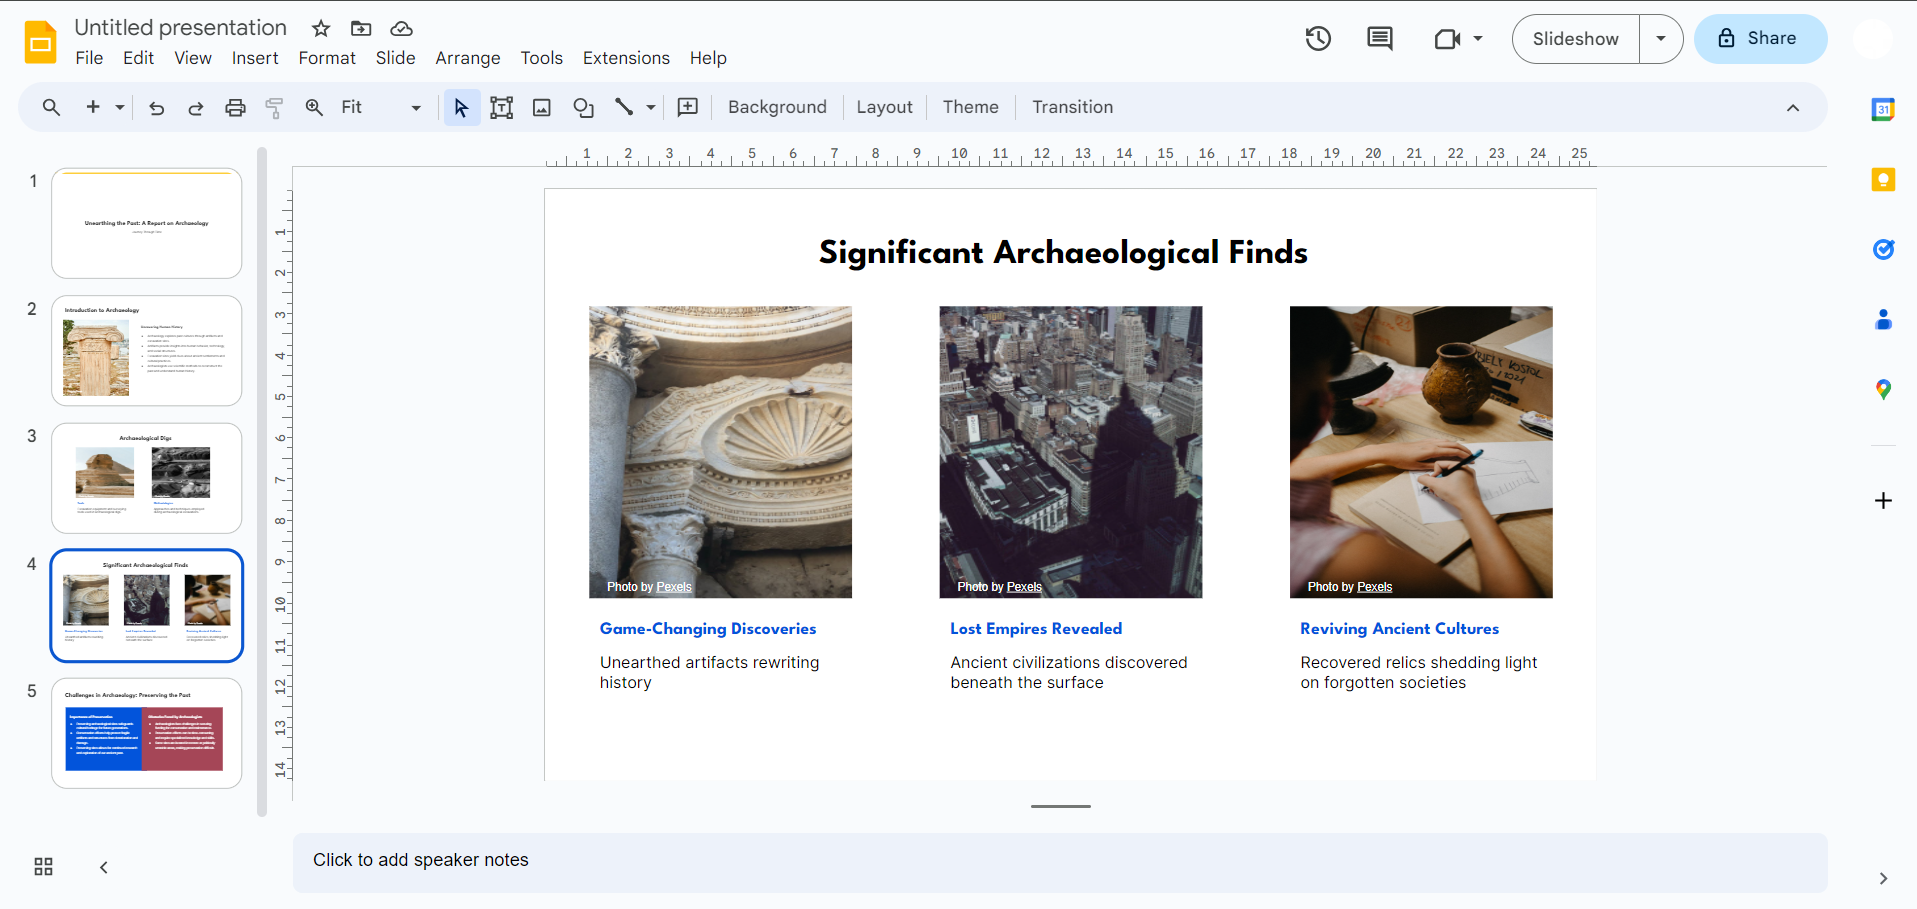Toggle grid view of slides
1917x909 pixels.
43,867
